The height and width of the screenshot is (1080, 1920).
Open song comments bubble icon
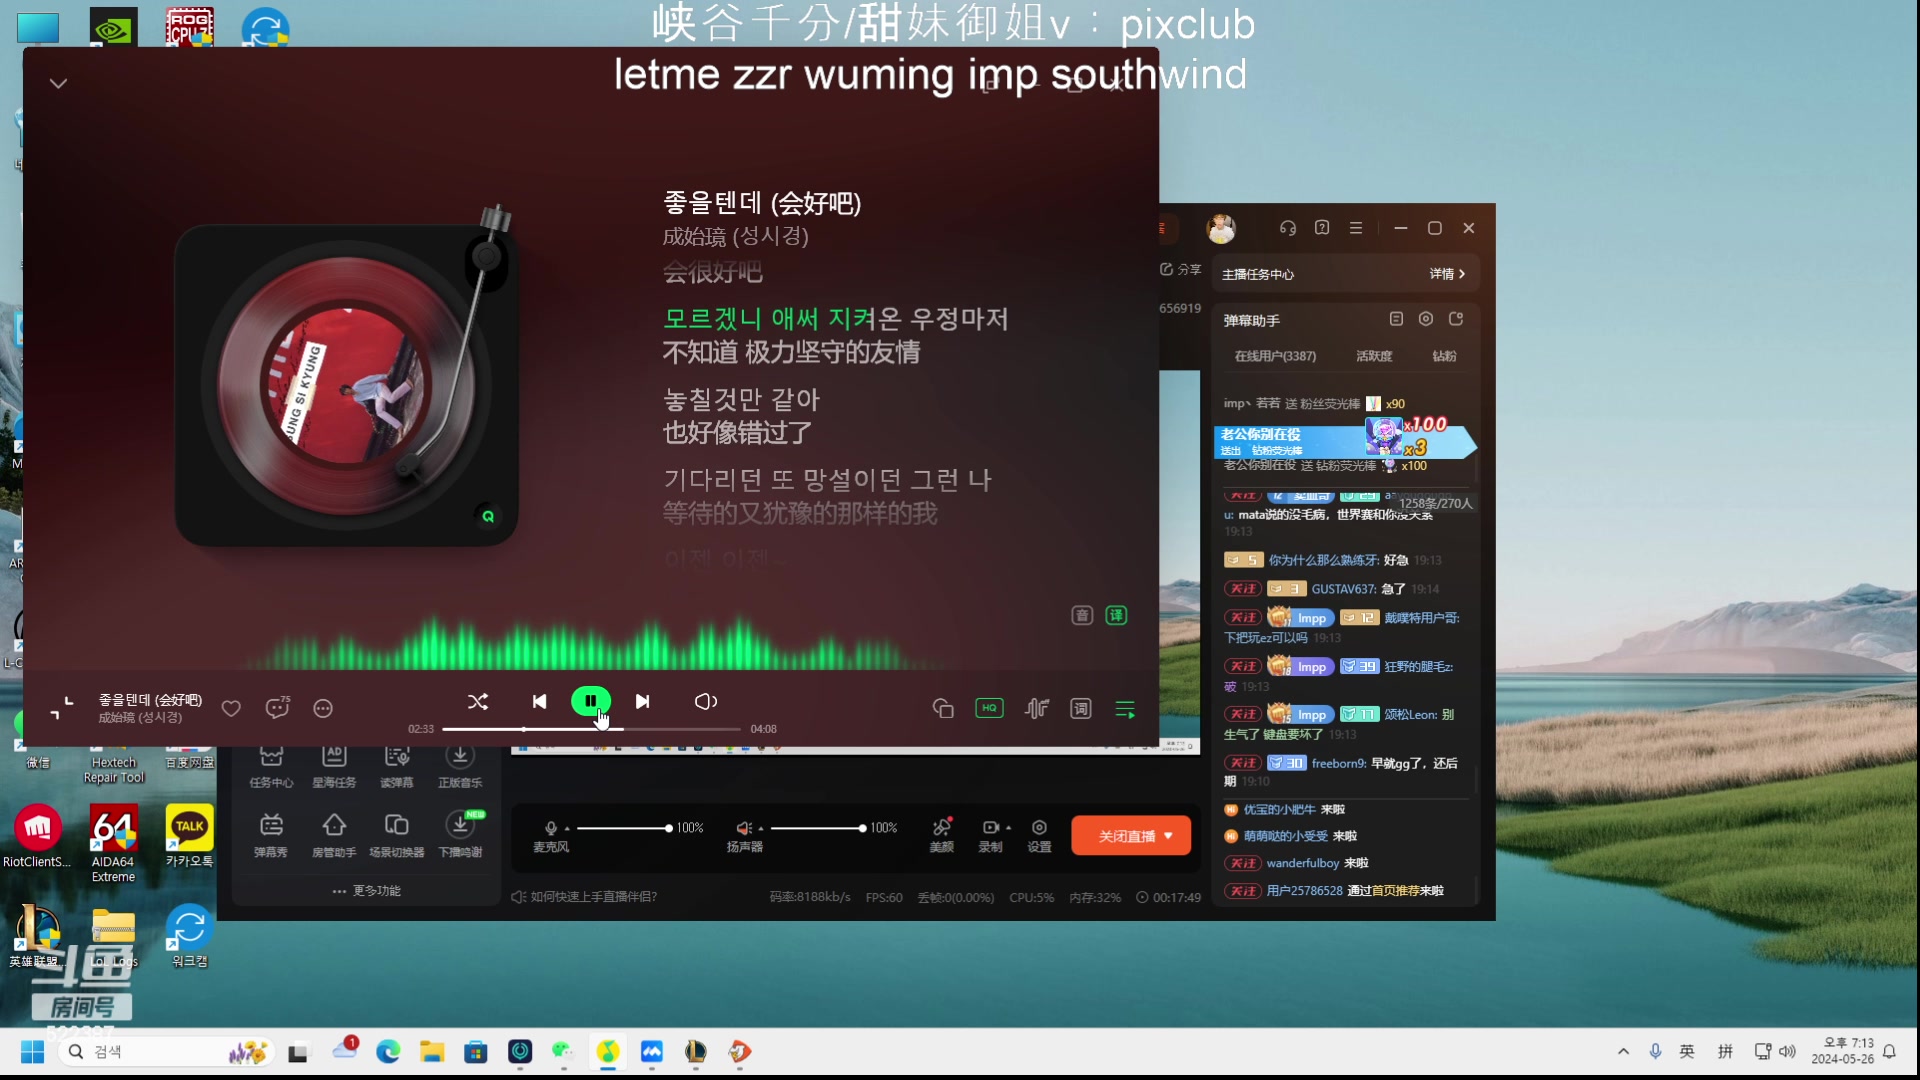click(277, 708)
